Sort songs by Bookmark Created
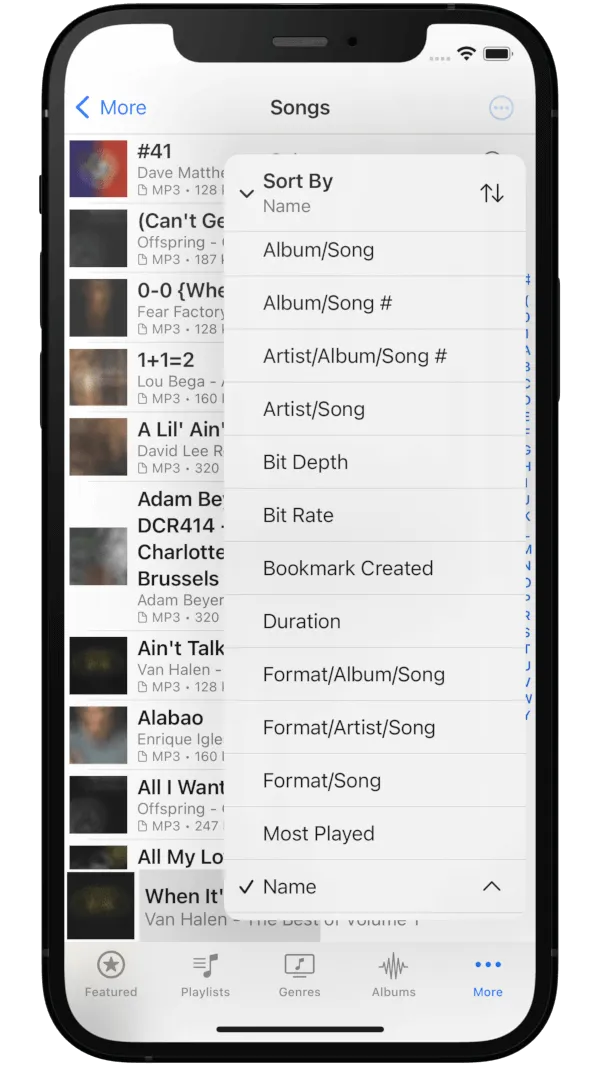This screenshot has width=600, height=1066. point(374,568)
